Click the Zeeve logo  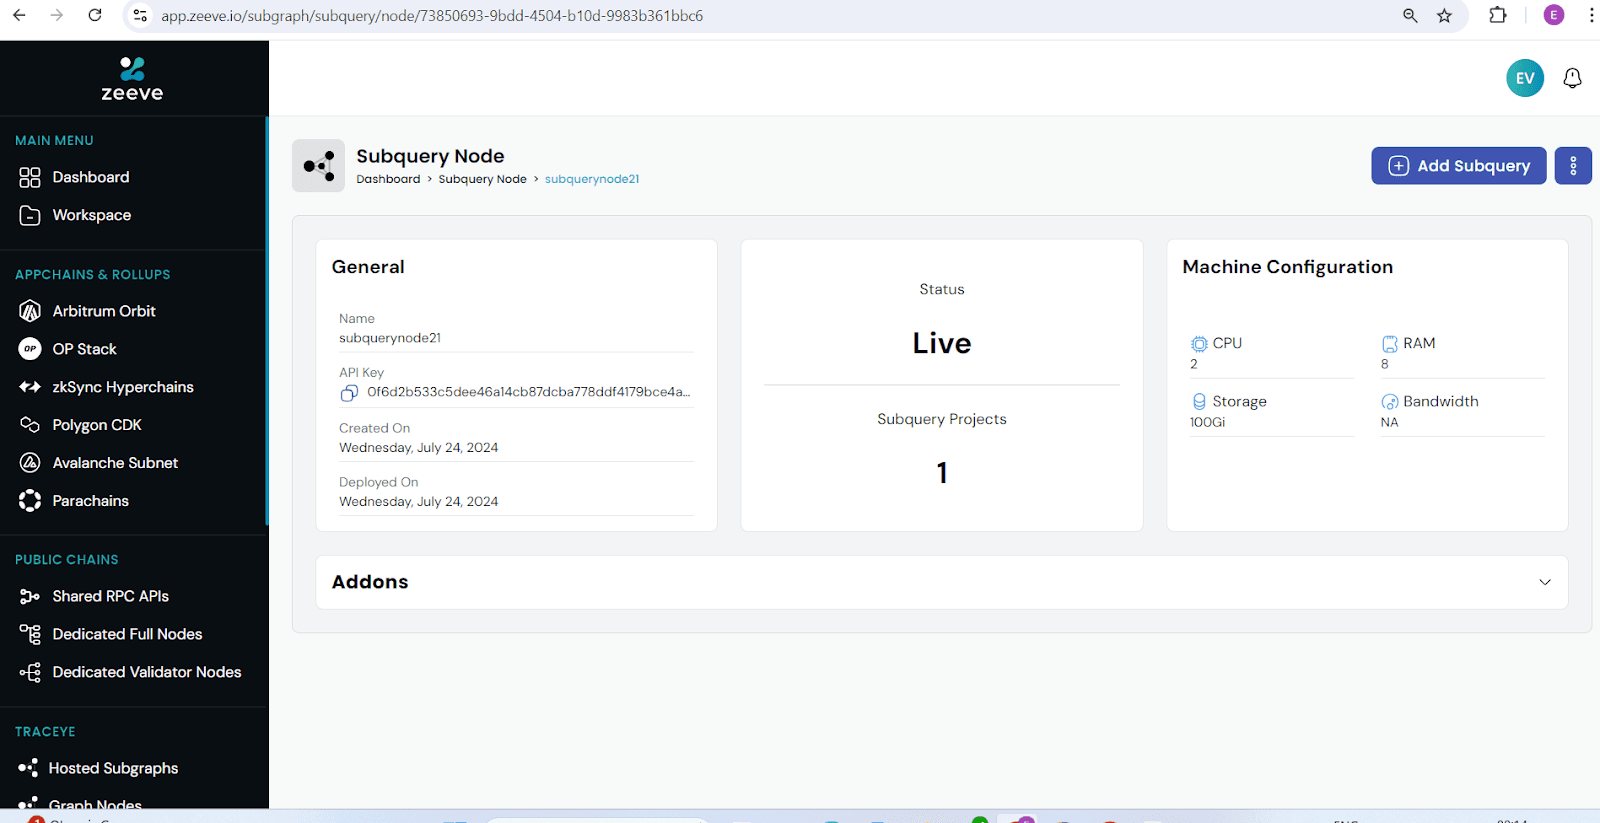point(132,79)
